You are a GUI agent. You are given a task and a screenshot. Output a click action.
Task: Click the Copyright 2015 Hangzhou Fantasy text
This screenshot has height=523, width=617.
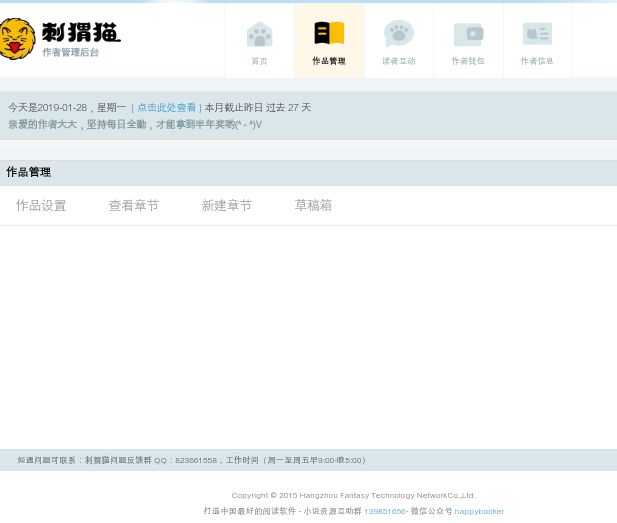pyautogui.click(x=354, y=495)
